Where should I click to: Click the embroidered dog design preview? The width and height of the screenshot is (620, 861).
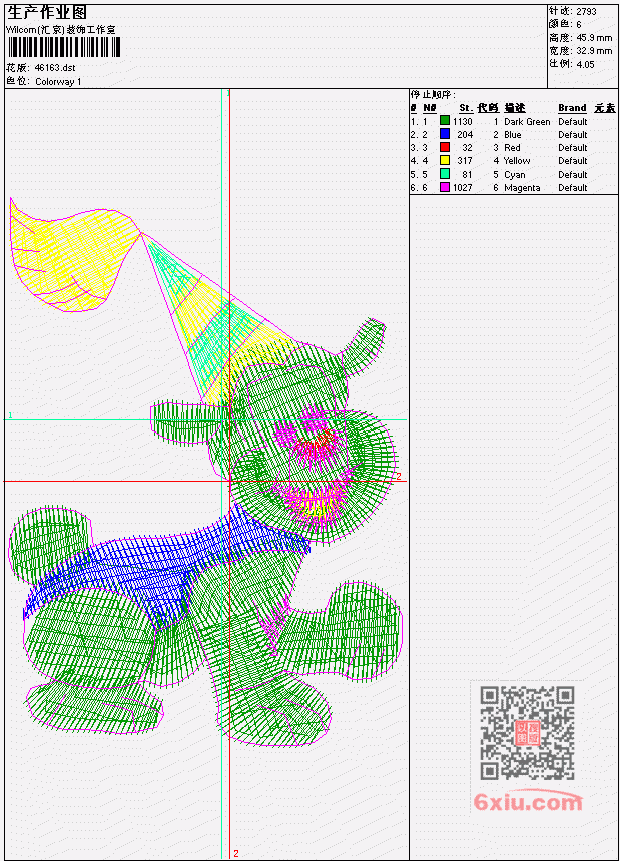point(206,472)
